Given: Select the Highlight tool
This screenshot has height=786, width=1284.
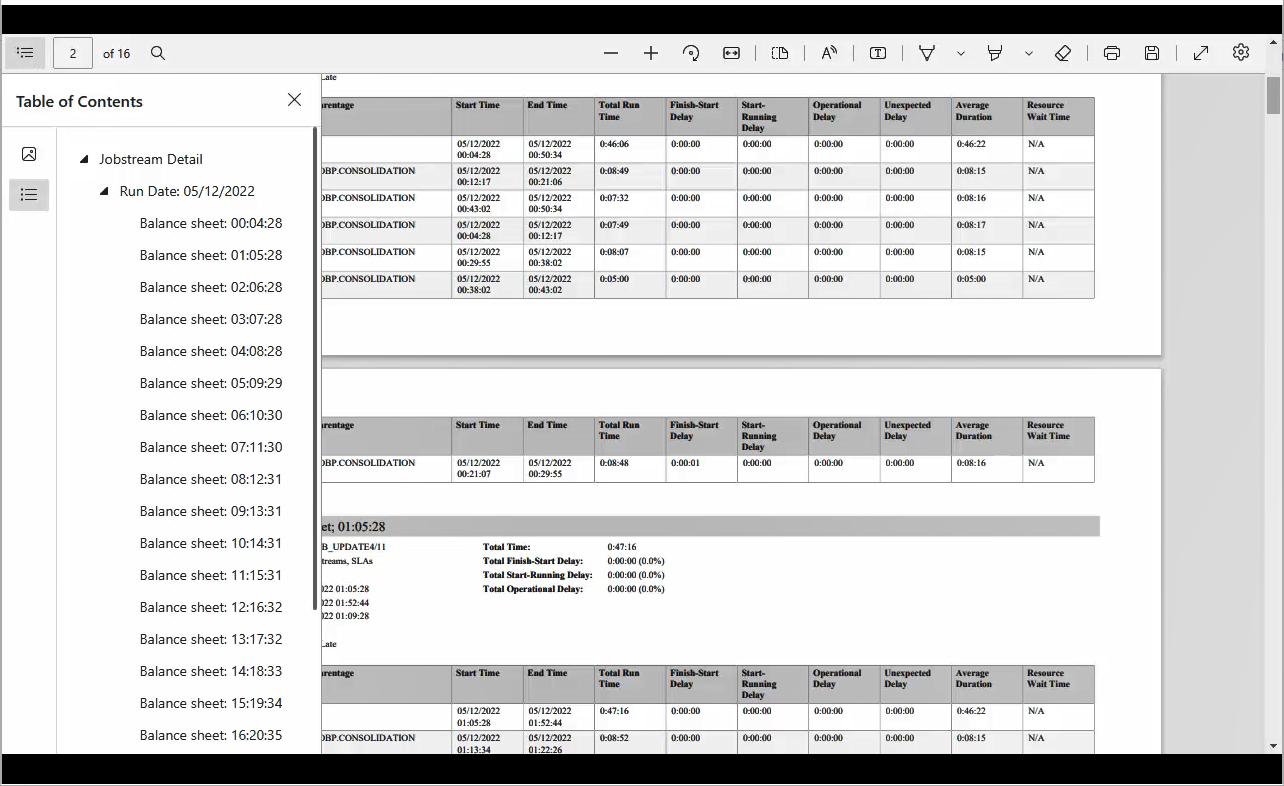Looking at the screenshot, I should pyautogui.click(x=995, y=53).
